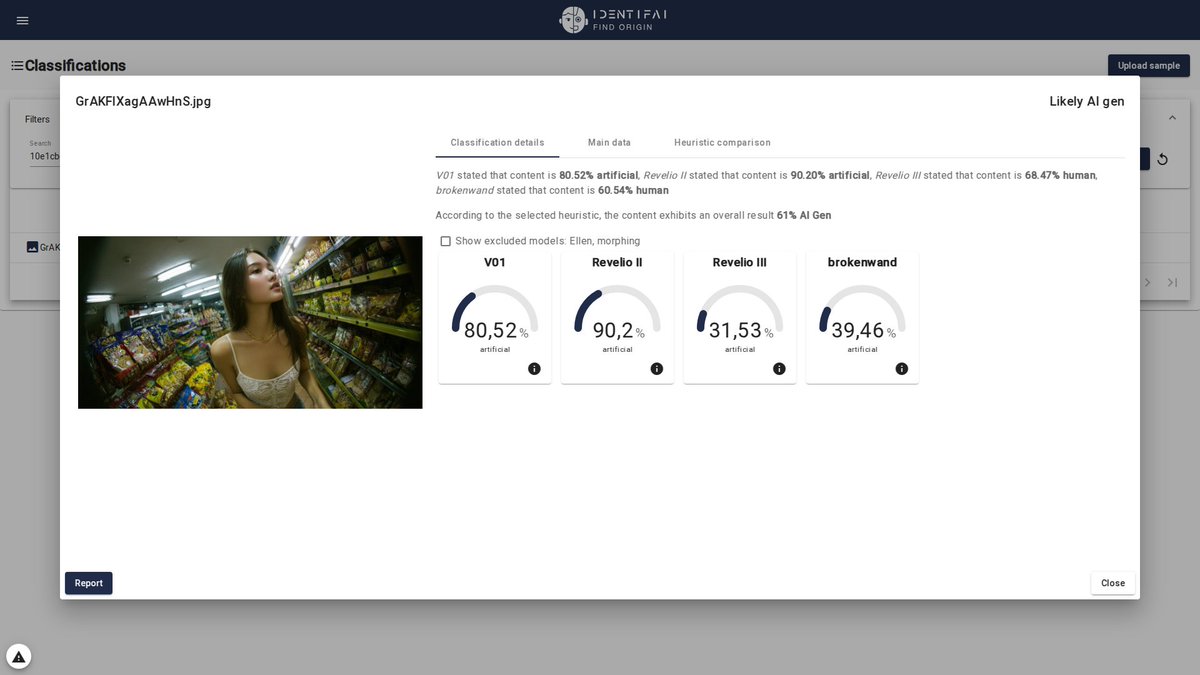Viewport: 1200px width, 675px height.
Task: View brokenwand model information icon
Action: (x=901, y=368)
